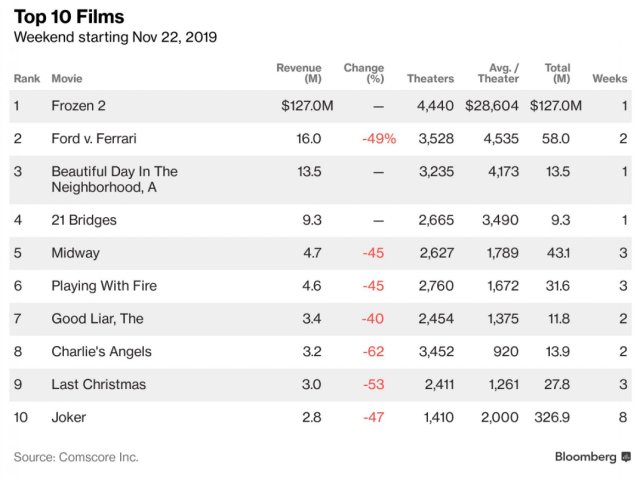Click Charlie's Angels movie name
Viewport: 640px width, 480px height.
click(x=99, y=352)
